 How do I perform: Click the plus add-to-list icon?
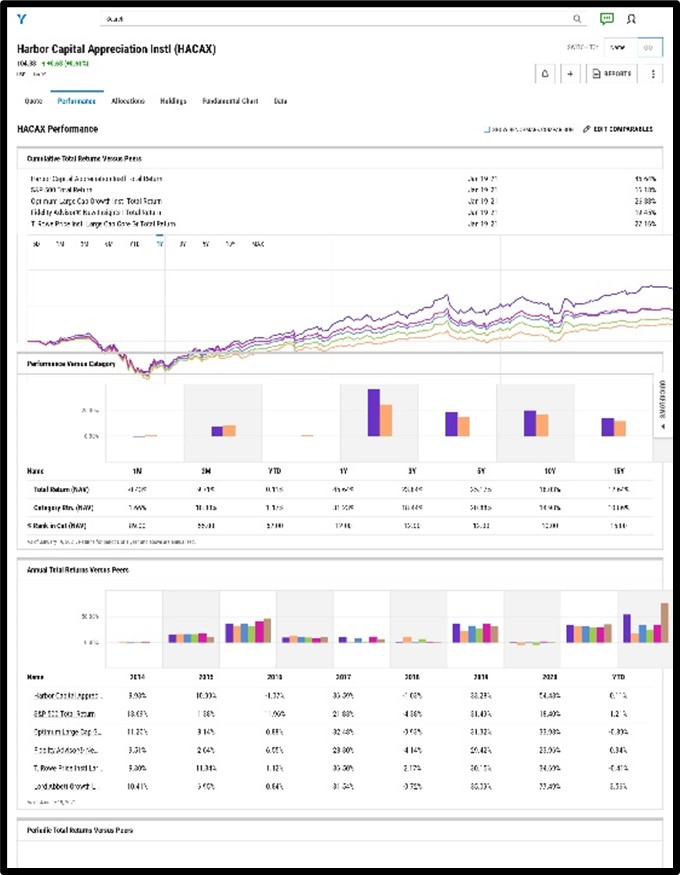click(570, 74)
